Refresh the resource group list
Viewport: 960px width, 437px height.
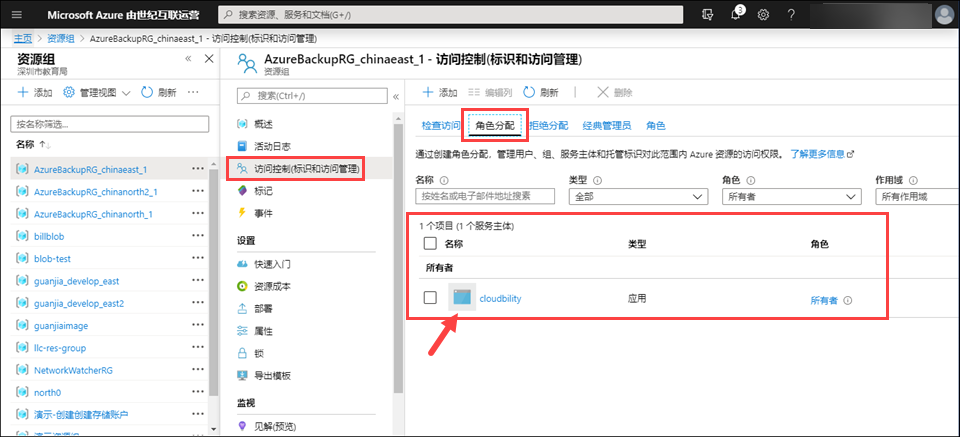tap(159, 92)
